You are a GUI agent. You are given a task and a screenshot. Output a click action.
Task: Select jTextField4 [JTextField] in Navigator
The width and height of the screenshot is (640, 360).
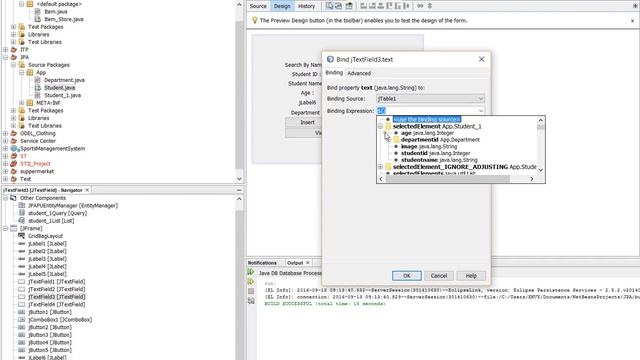tap(57, 304)
